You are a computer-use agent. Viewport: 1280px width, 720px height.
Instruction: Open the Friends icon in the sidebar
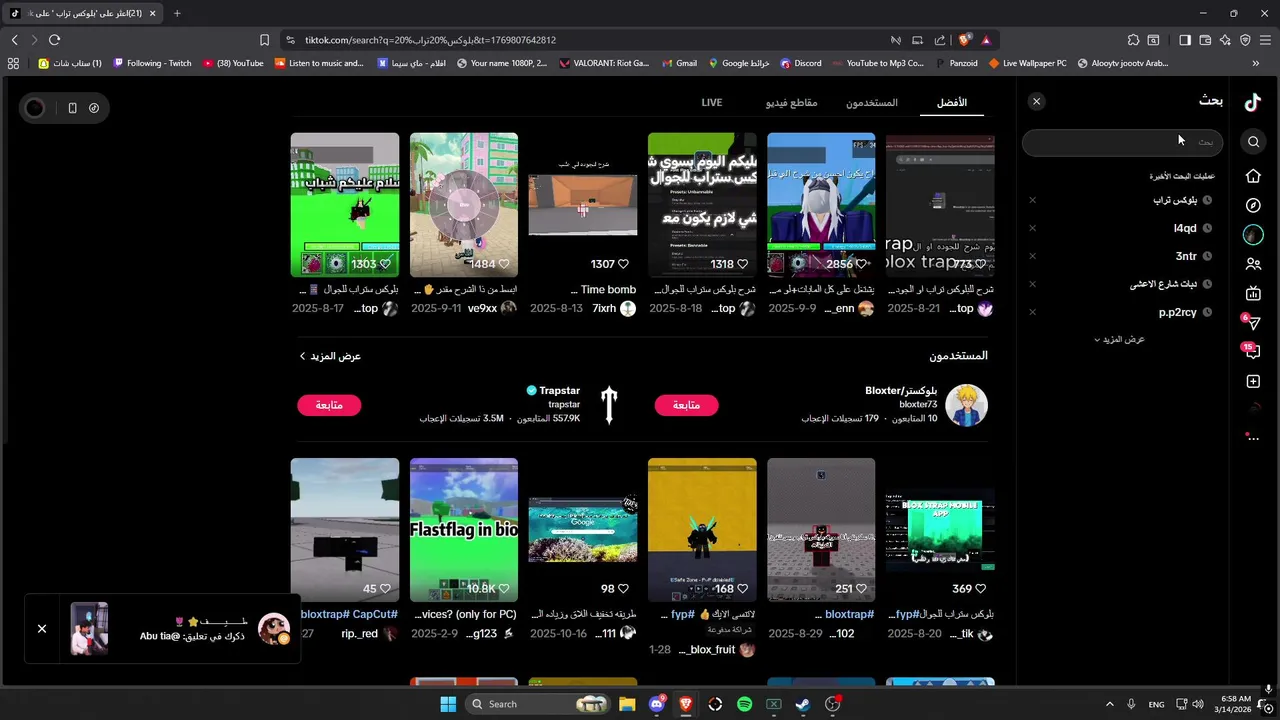click(1253, 264)
